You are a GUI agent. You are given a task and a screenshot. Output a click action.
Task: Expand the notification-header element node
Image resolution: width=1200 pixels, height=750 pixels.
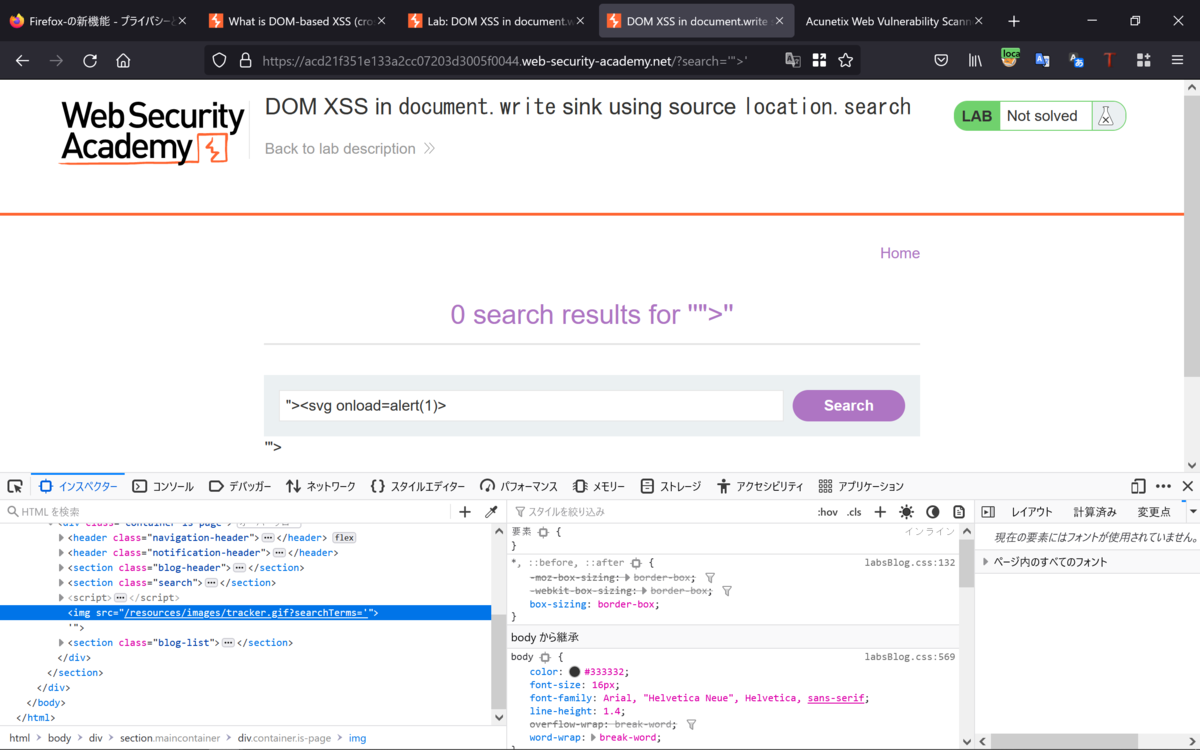(x=61, y=553)
